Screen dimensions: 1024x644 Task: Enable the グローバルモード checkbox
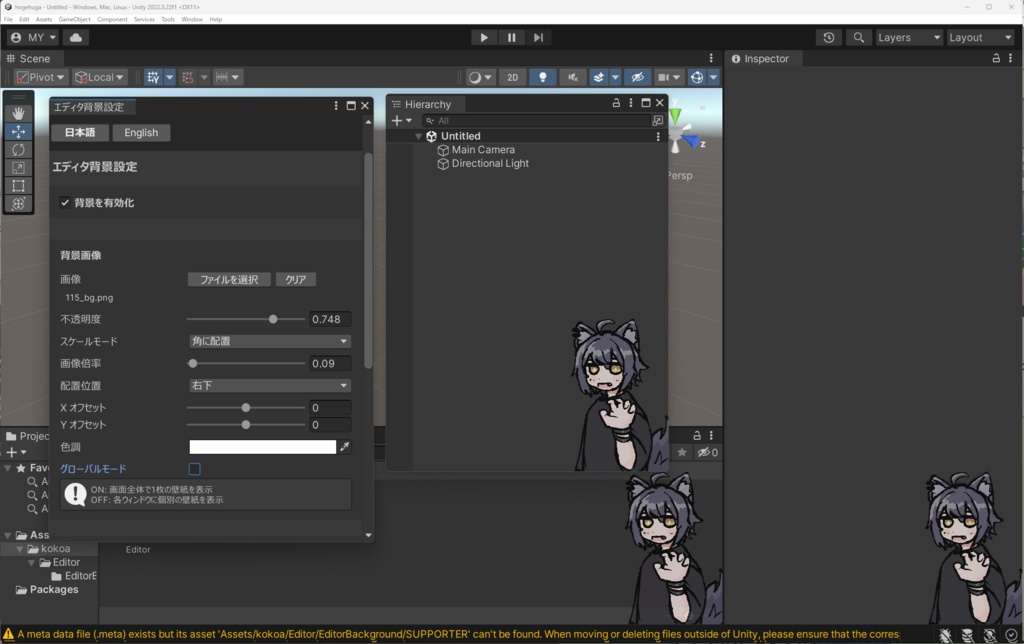194,468
